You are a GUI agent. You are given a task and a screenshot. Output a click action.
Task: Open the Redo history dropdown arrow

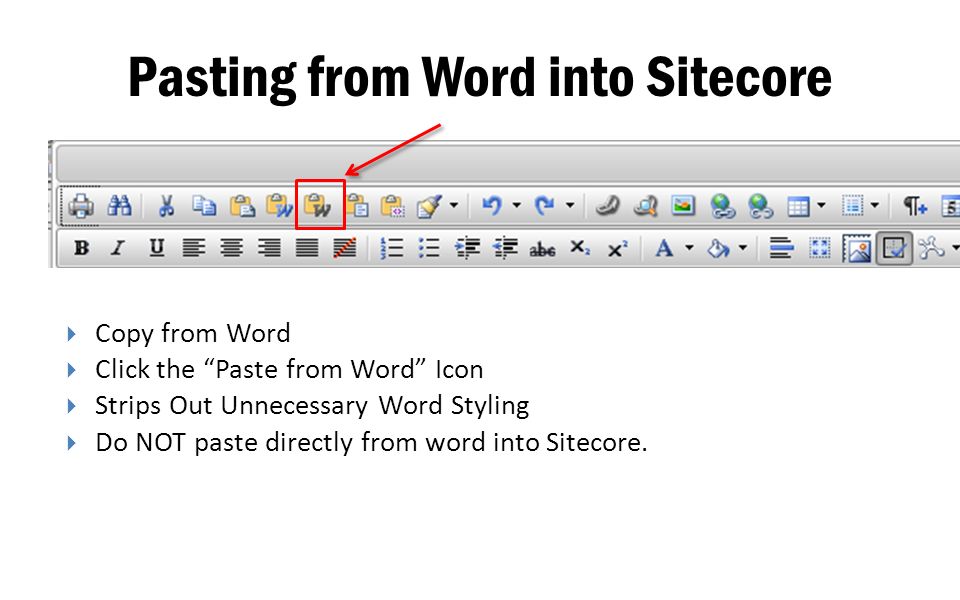(x=569, y=205)
